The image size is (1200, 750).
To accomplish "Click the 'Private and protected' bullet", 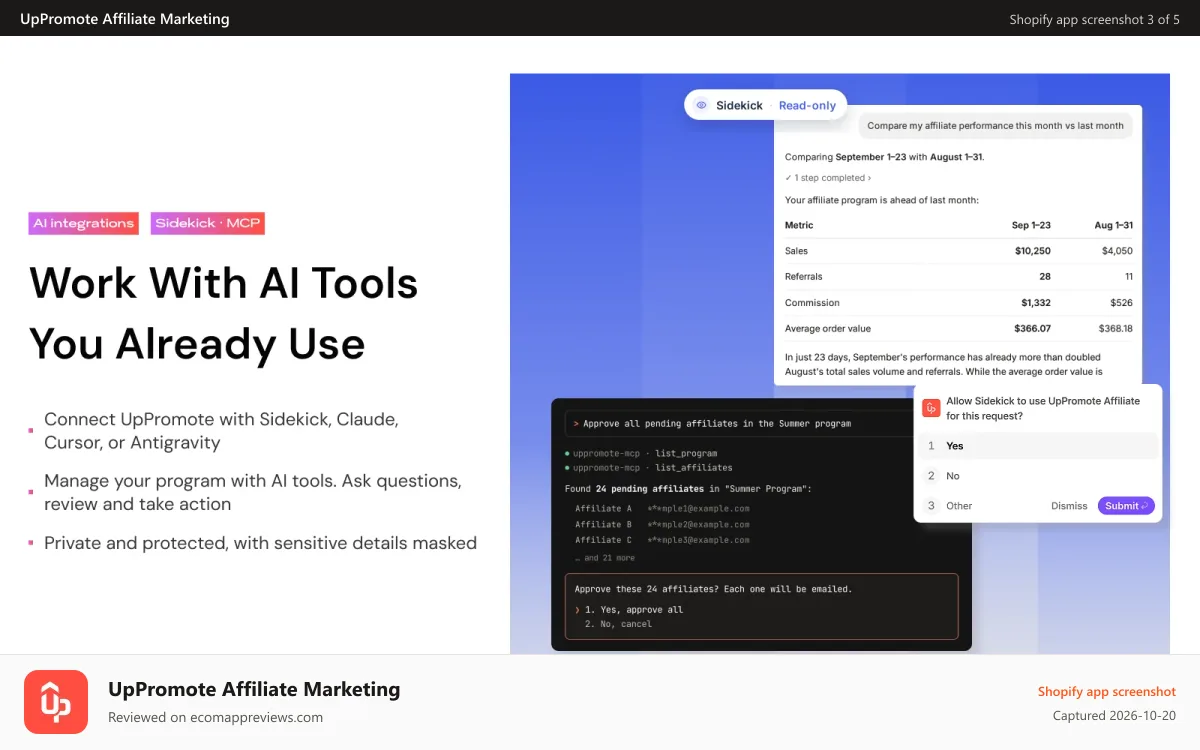I will (x=260, y=543).
